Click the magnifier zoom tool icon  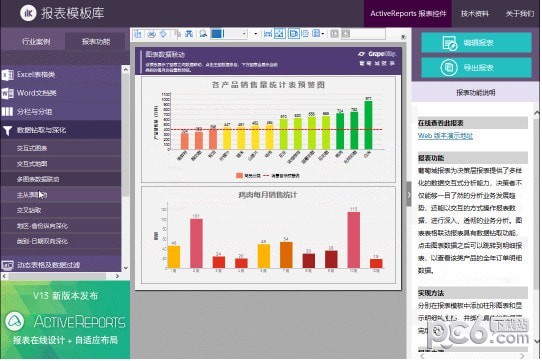204,34
